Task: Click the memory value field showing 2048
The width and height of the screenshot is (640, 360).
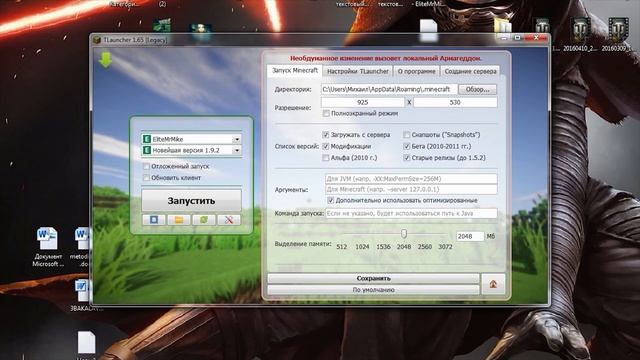Action: click(x=470, y=236)
